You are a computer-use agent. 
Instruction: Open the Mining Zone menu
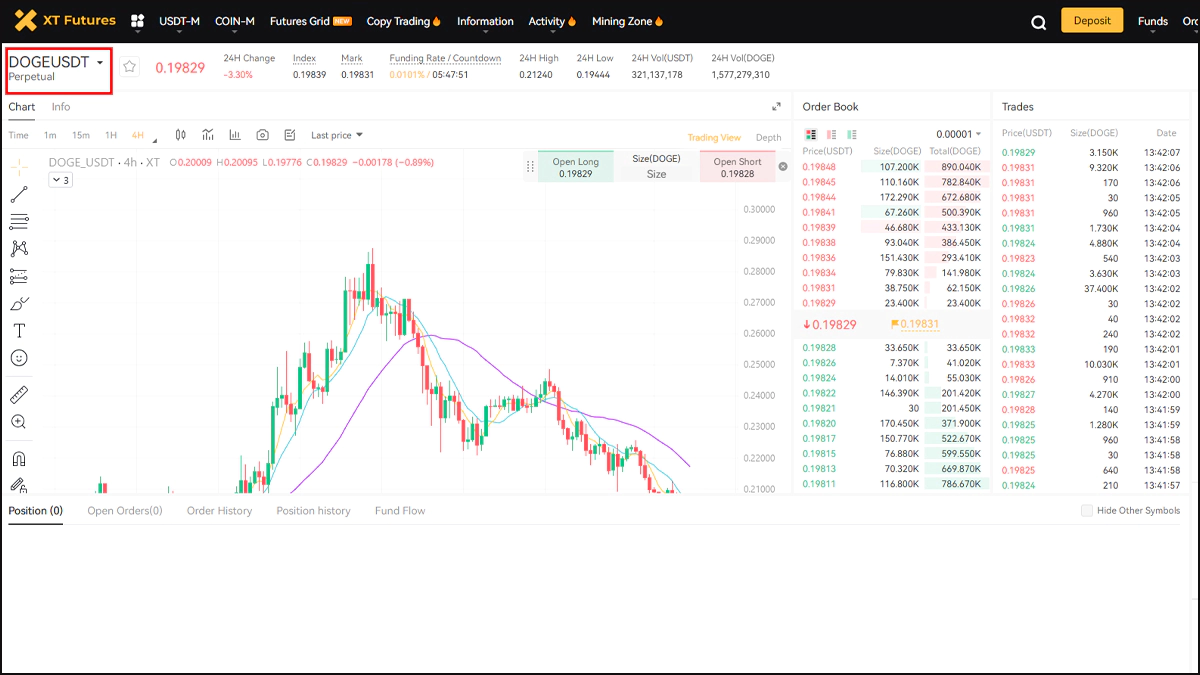click(627, 21)
